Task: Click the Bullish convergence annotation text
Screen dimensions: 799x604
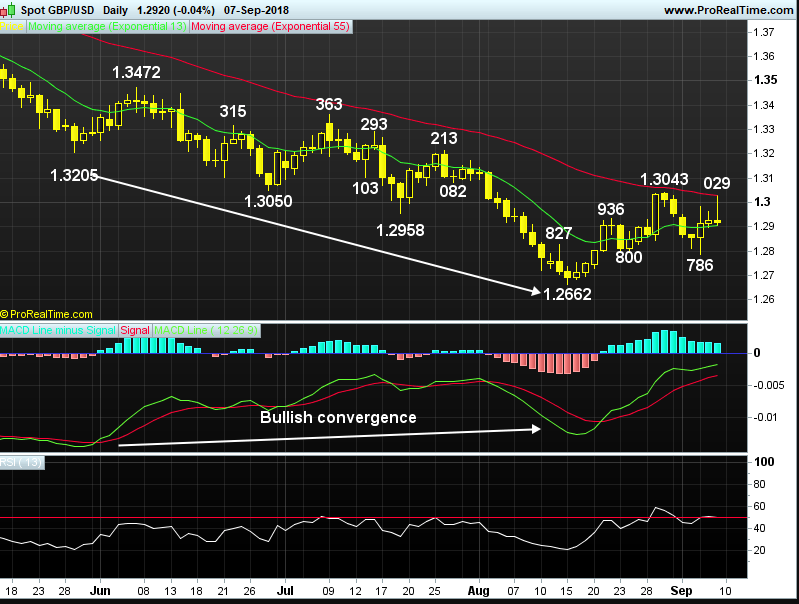Action: [x=338, y=417]
